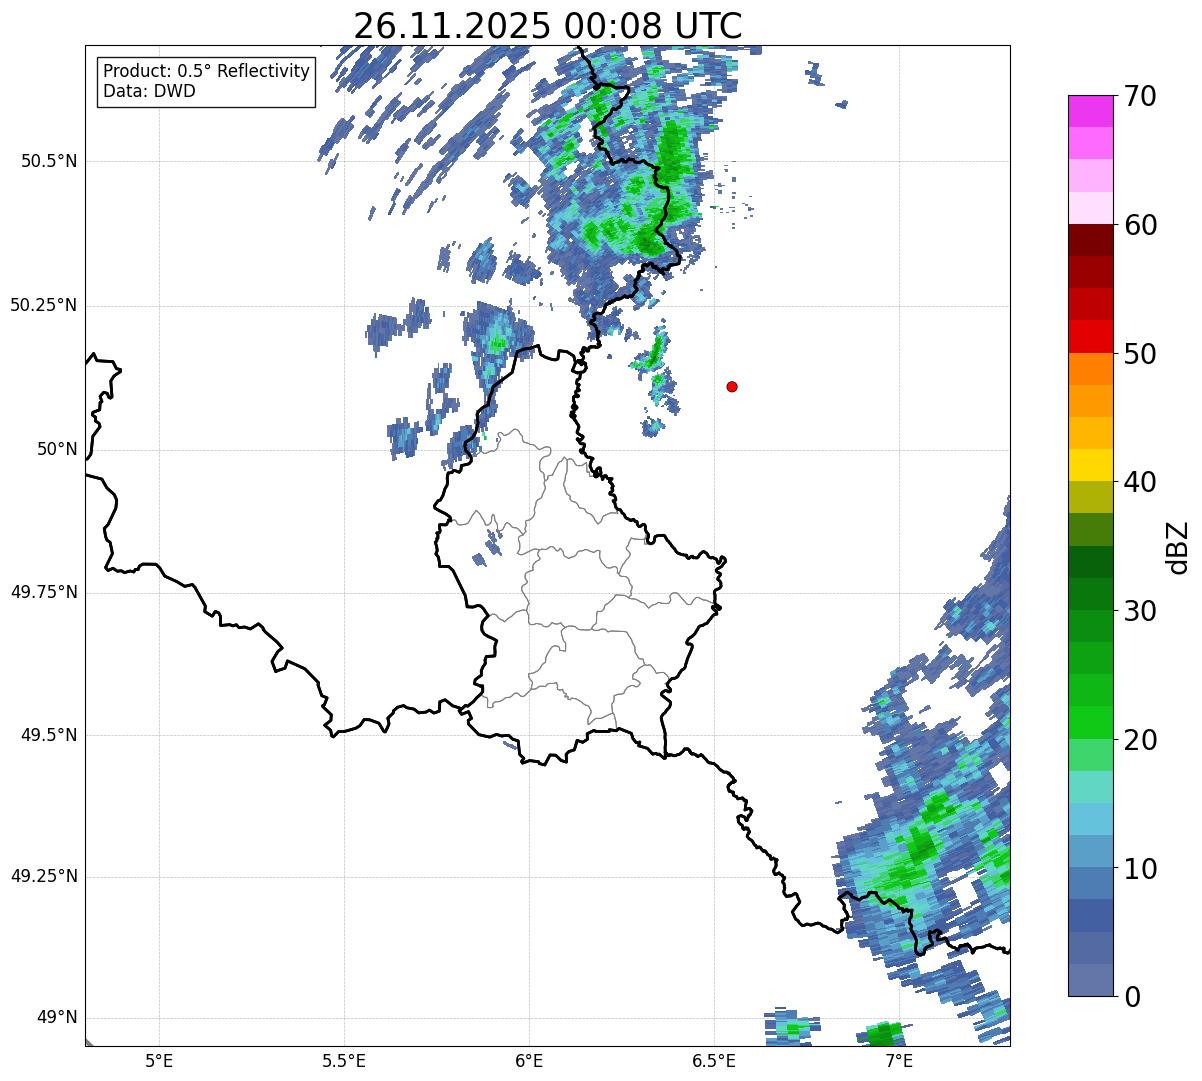Image resolution: width=1202 pixels, height=1081 pixels.
Task: Select the Product: 0.5° Reflectivity text
Action: (206, 72)
